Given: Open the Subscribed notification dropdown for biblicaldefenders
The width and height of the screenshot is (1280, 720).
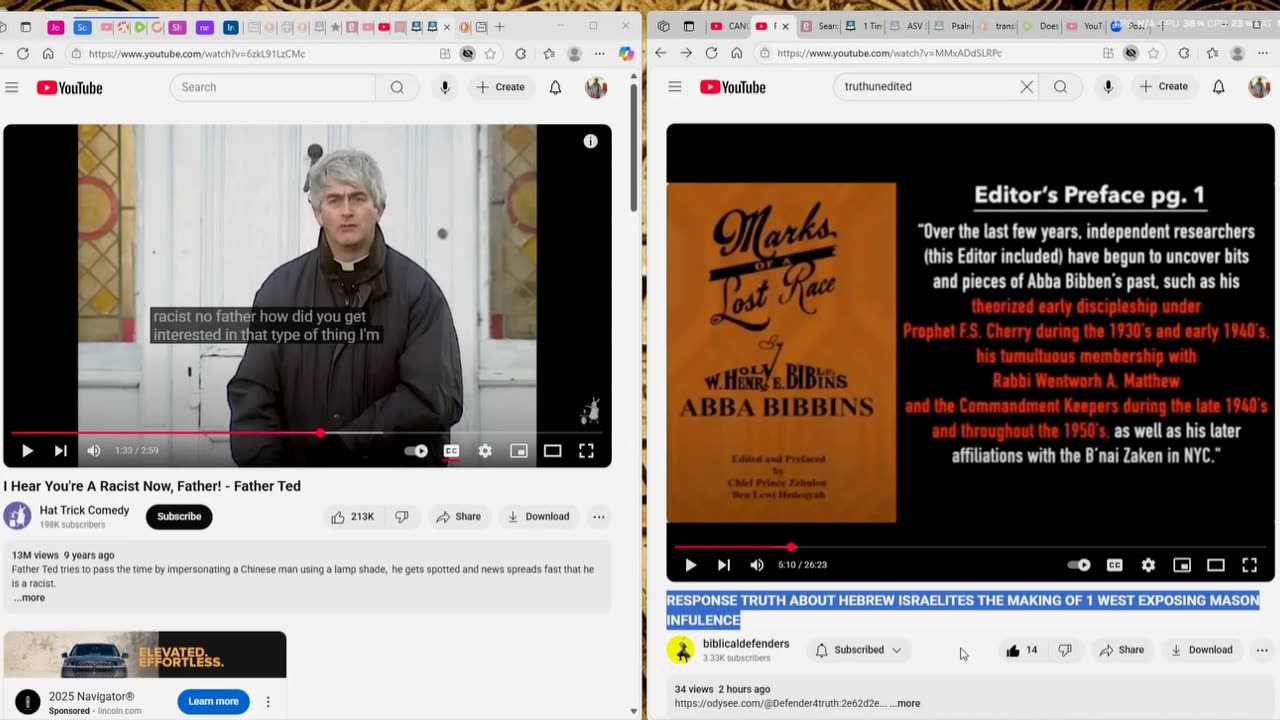Looking at the screenshot, I should pyautogui.click(x=858, y=650).
